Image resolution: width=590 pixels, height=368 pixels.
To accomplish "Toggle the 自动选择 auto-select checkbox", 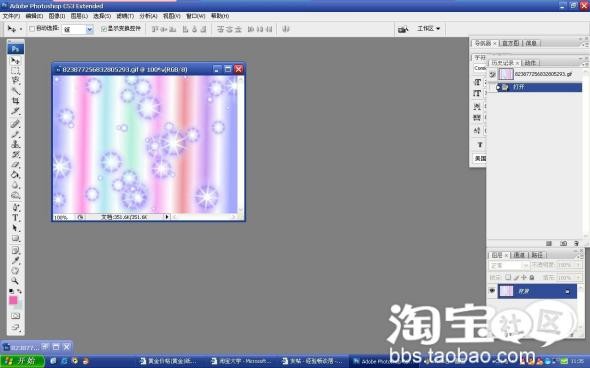I will 32,29.
